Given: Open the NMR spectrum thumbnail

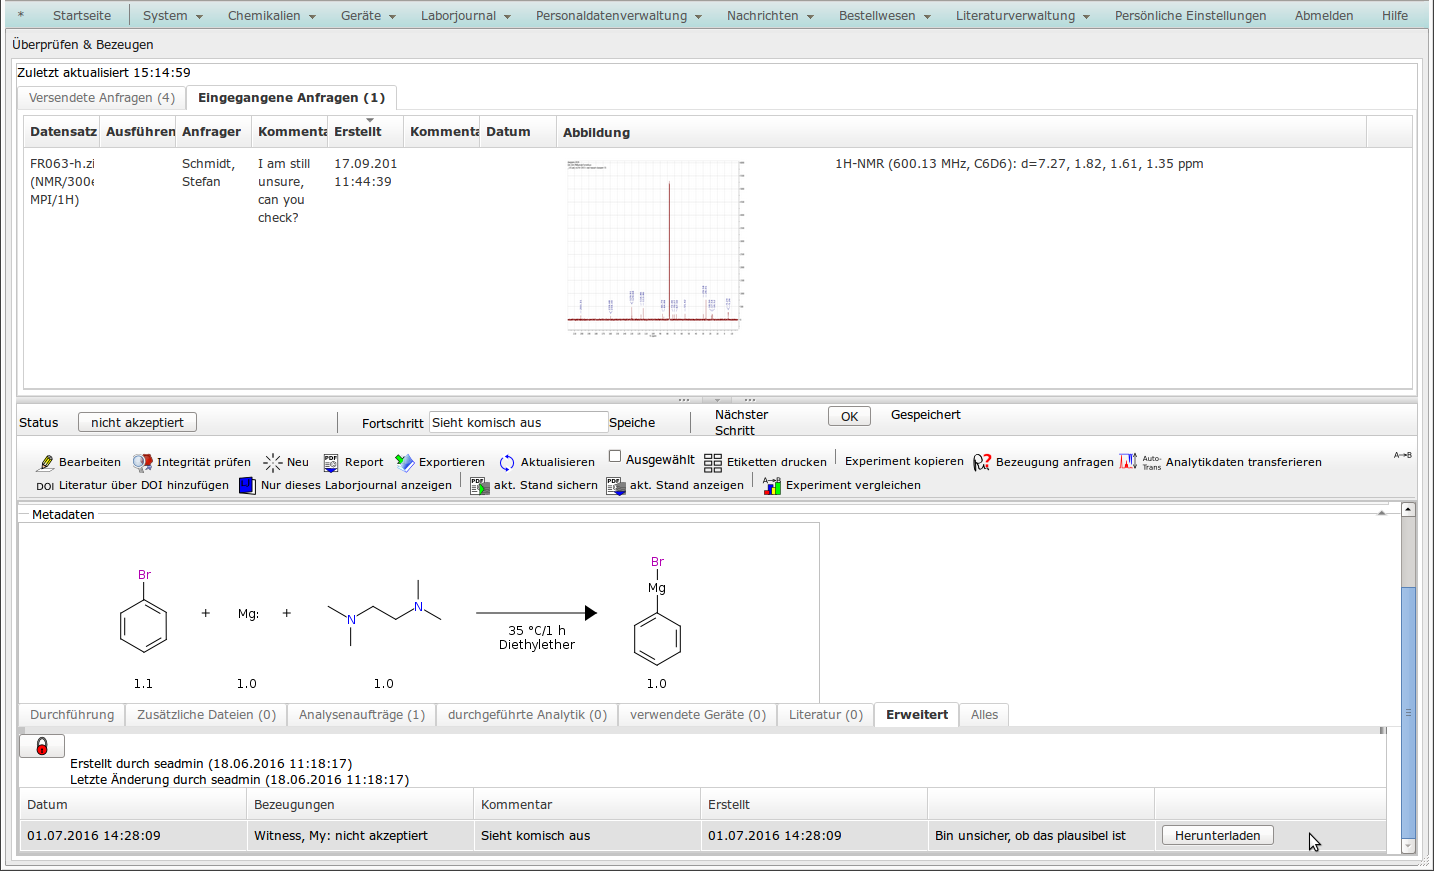Looking at the screenshot, I should (x=654, y=247).
